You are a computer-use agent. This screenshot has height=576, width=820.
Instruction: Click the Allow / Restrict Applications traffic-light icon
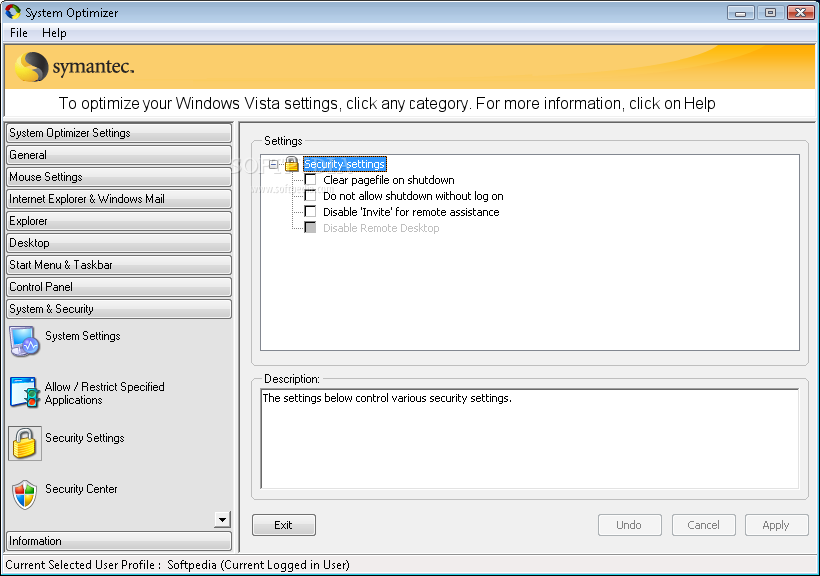tap(25, 392)
